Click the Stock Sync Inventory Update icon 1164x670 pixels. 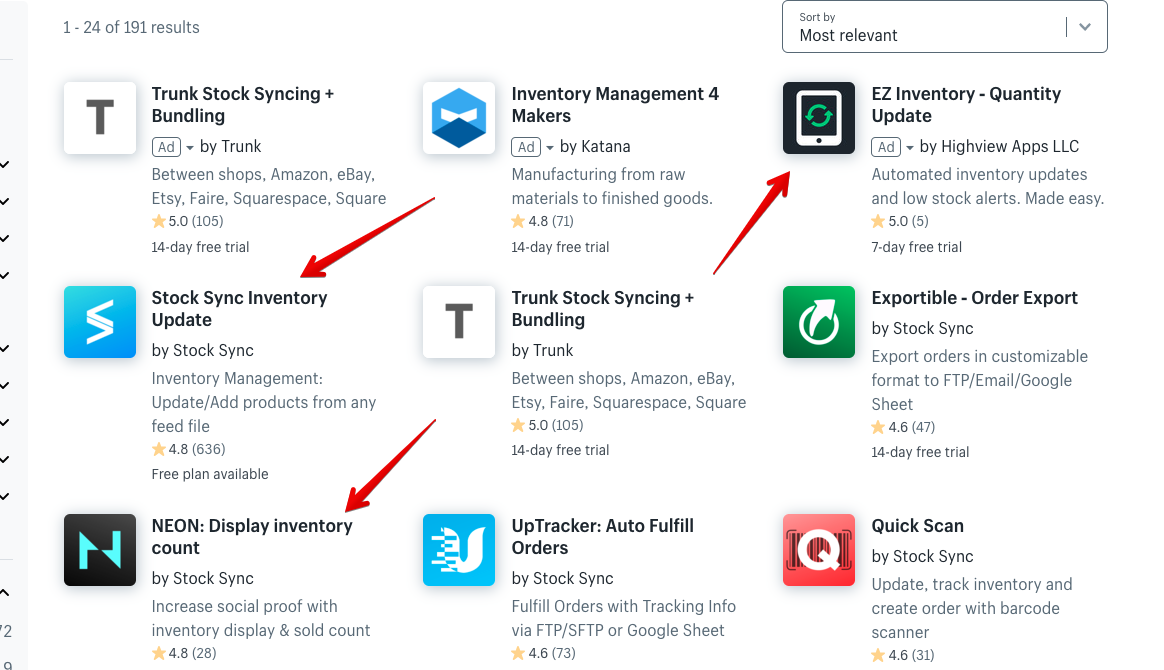coord(100,322)
